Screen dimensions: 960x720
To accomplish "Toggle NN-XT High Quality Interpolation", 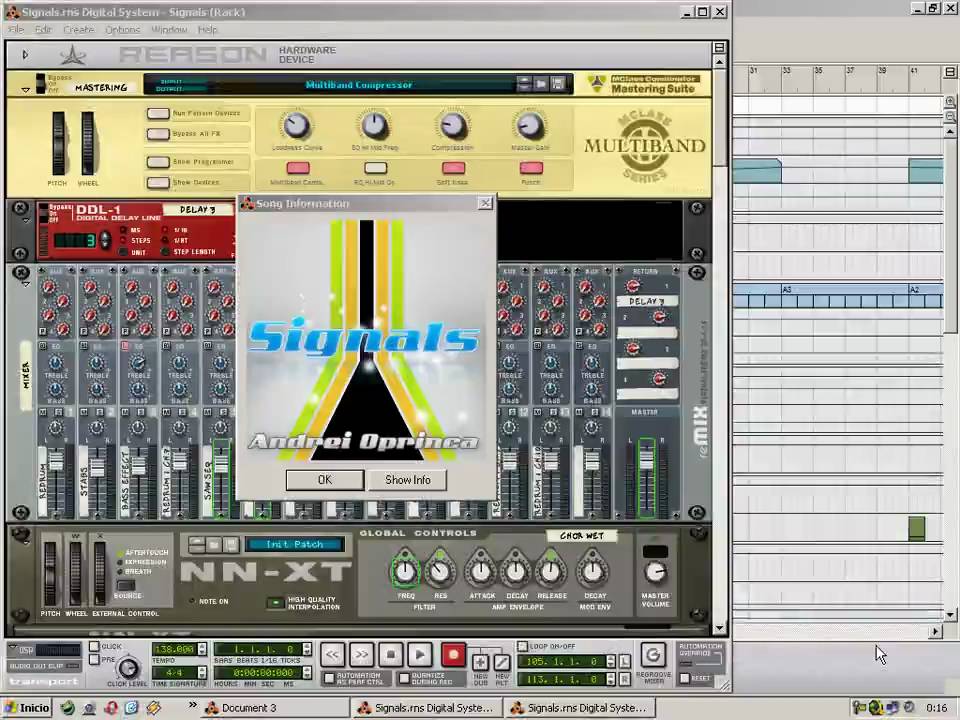I will (276, 603).
